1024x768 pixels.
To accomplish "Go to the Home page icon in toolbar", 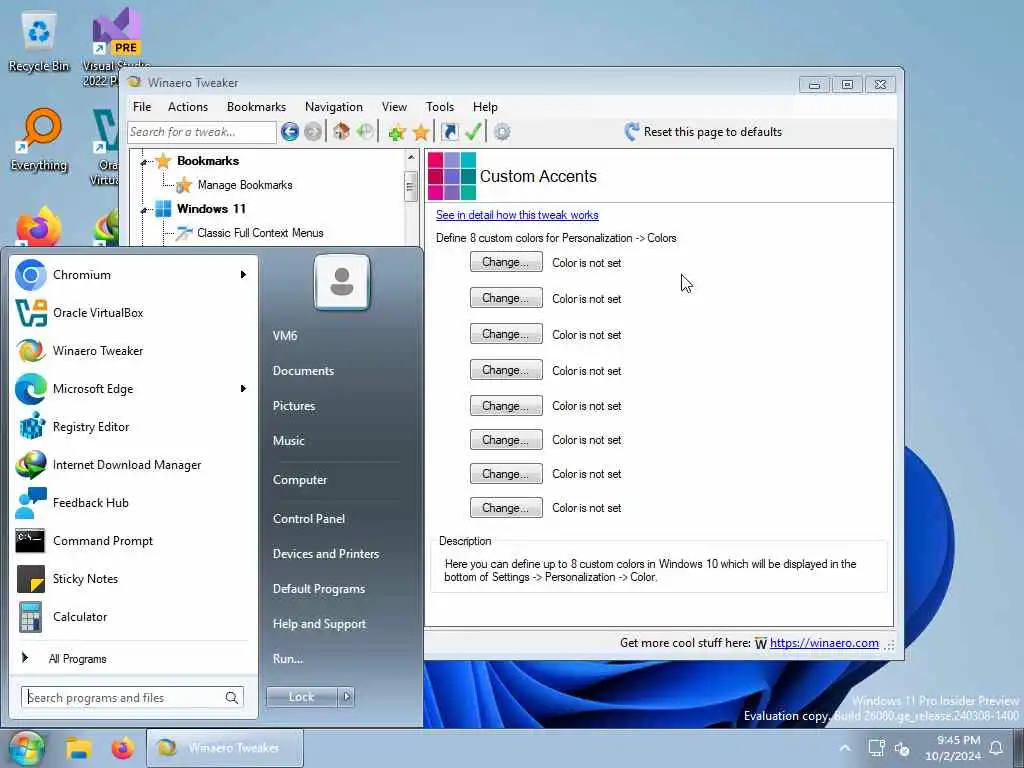I will [341, 132].
